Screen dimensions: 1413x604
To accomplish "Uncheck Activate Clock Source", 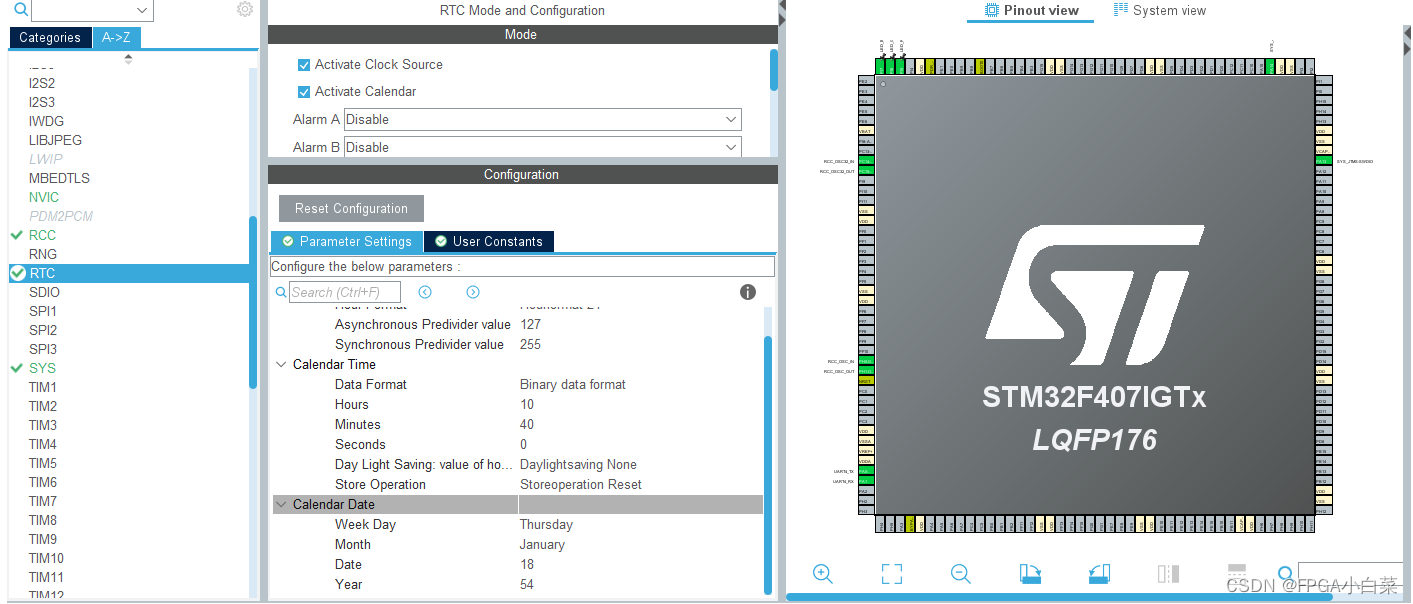I will coord(304,65).
